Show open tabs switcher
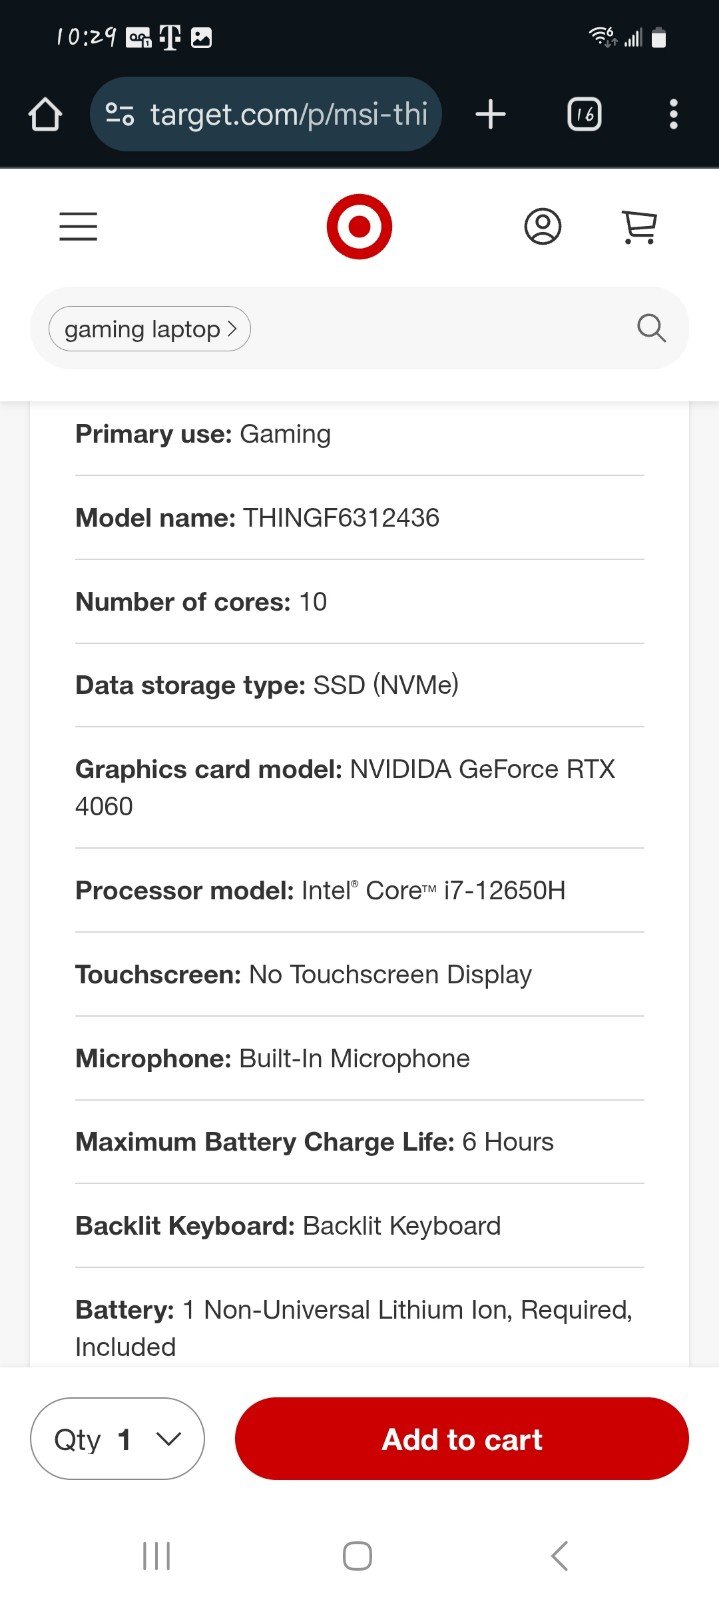The height and width of the screenshot is (1600, 719). (x=584, y=114)
